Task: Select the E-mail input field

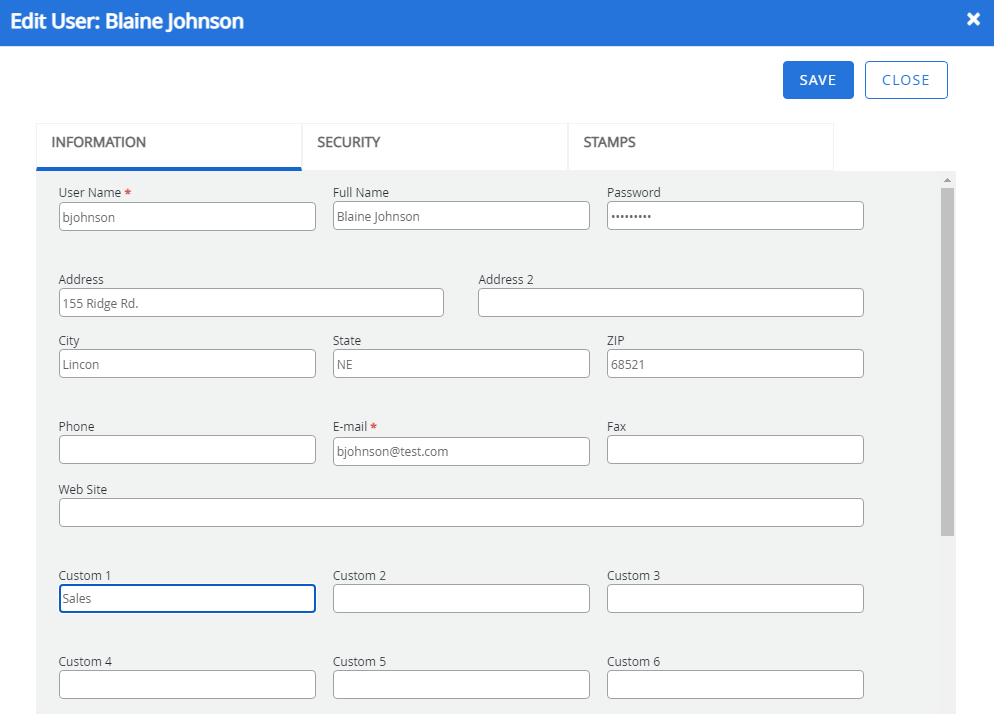Action: click(461, 451)
